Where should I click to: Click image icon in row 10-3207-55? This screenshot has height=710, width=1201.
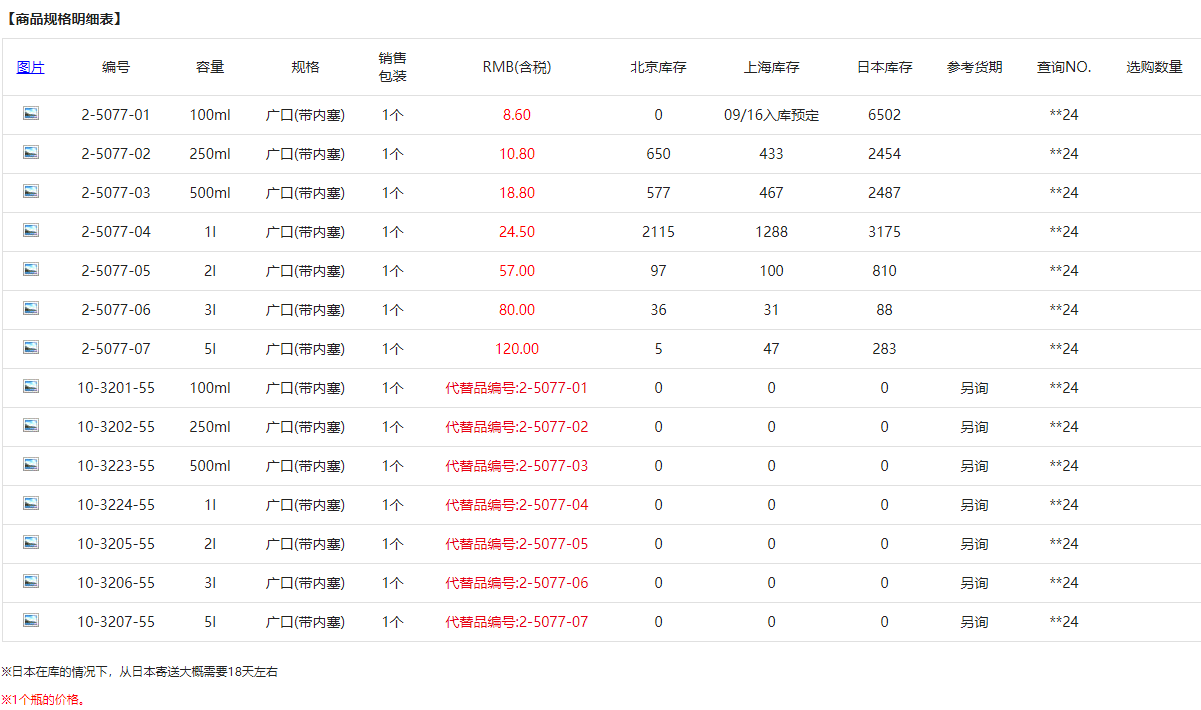(x=31, y=621)
